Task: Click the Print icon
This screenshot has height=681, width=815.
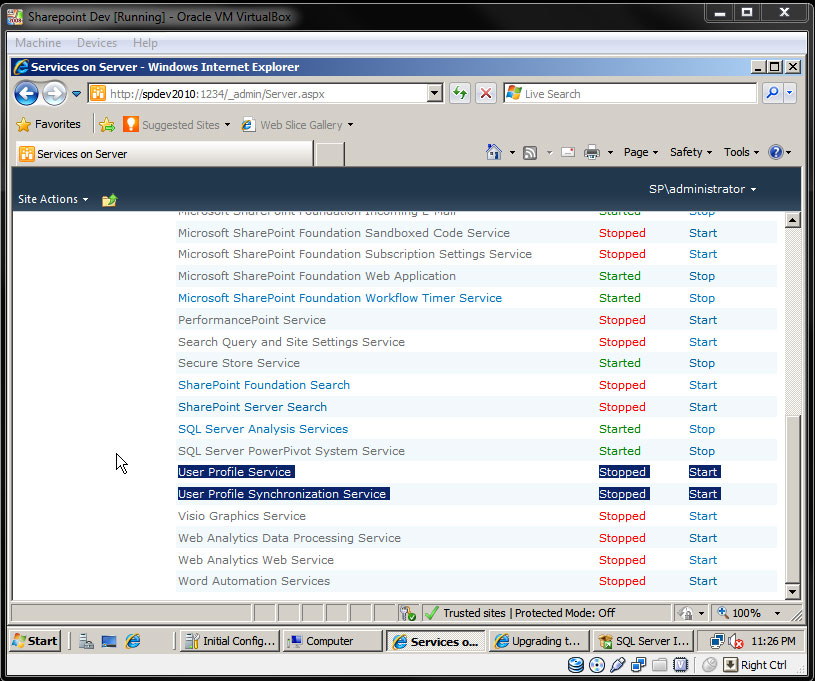Action: point(591,152)
